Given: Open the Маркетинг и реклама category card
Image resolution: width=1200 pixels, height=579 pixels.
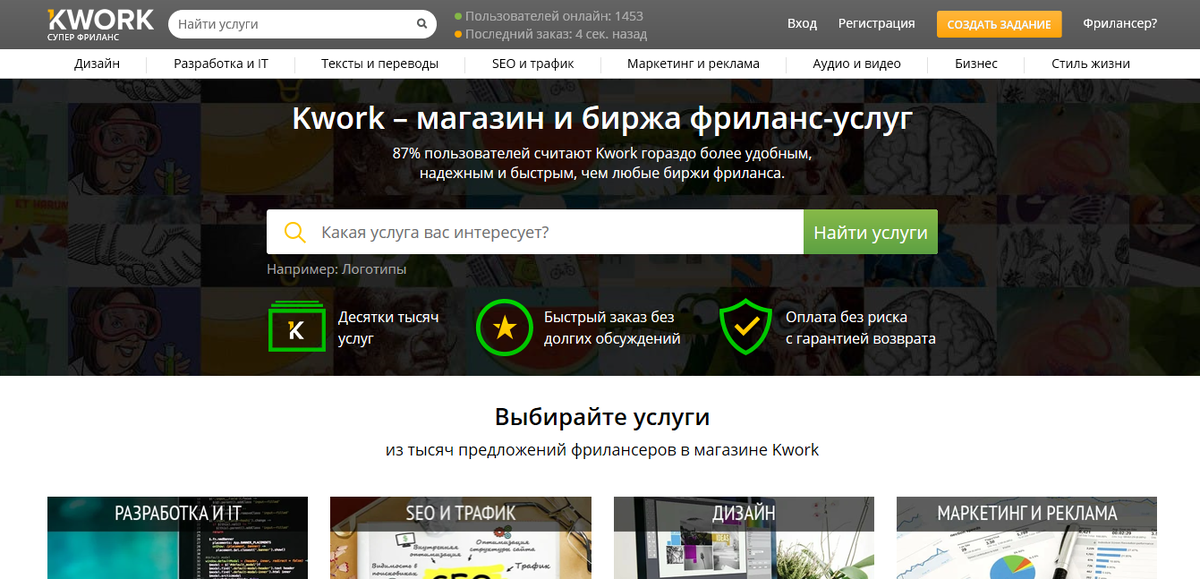Looking at the screenshot, I should coord(1026,537).
